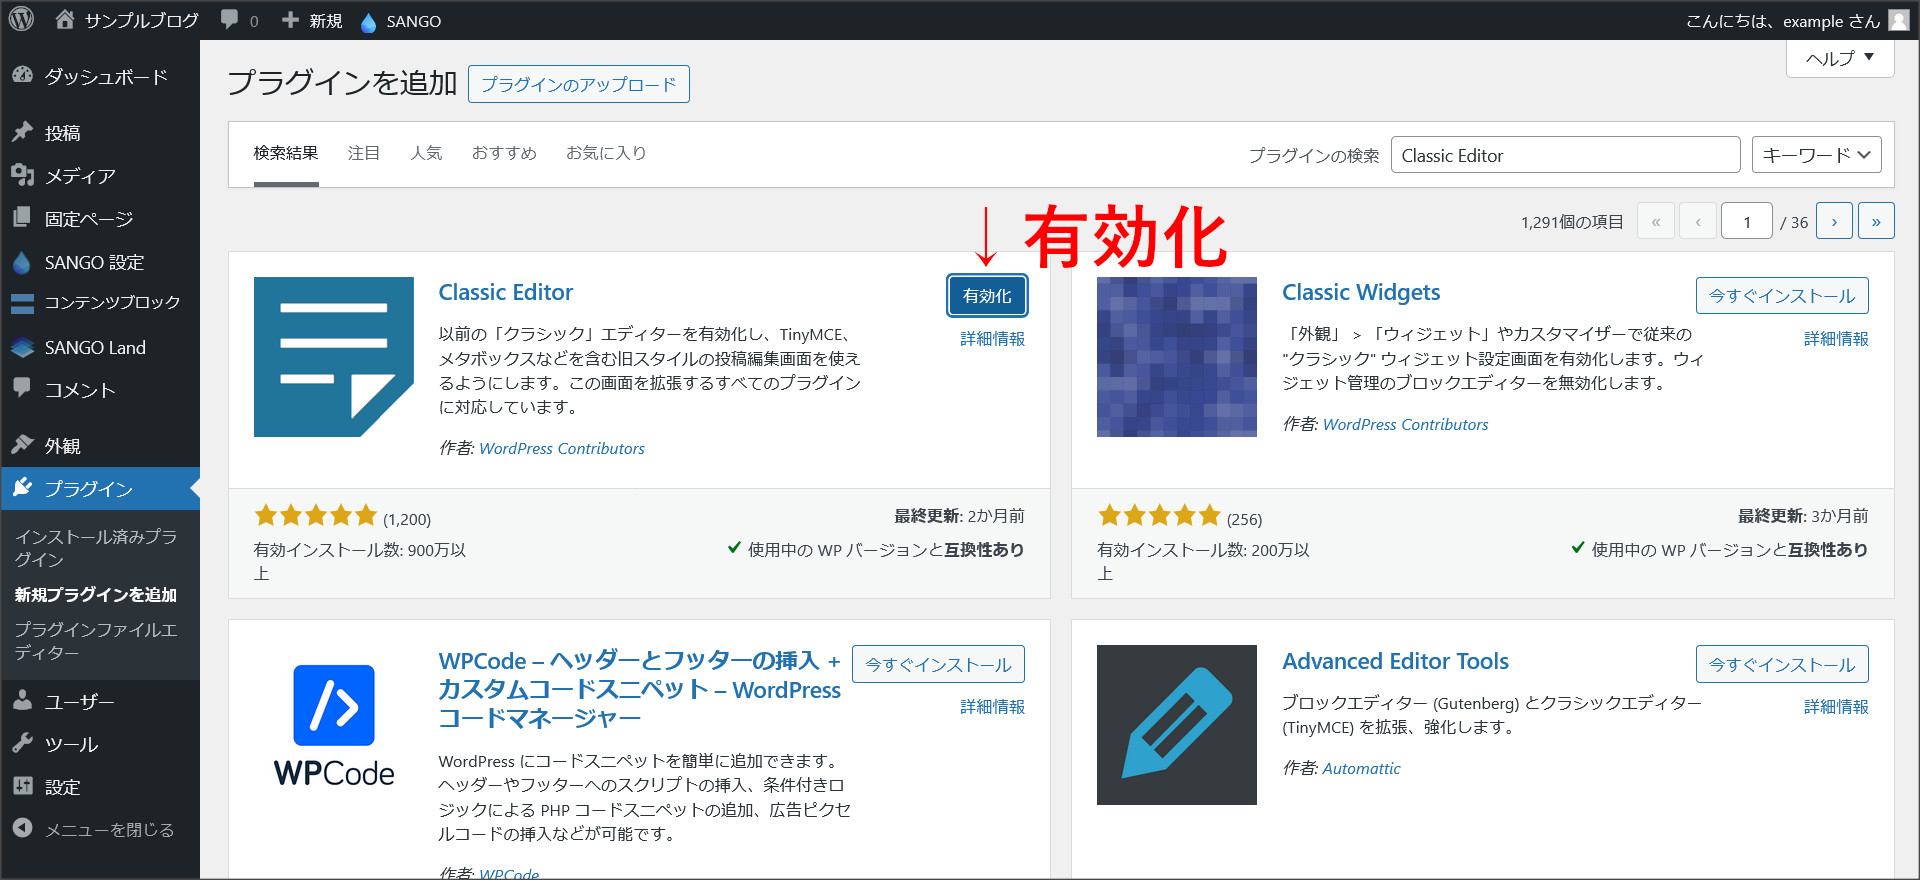This screenshot has height=880, width=1920.
Task: Install the Classic Widgets plugin now
Action: point(1781,296)
